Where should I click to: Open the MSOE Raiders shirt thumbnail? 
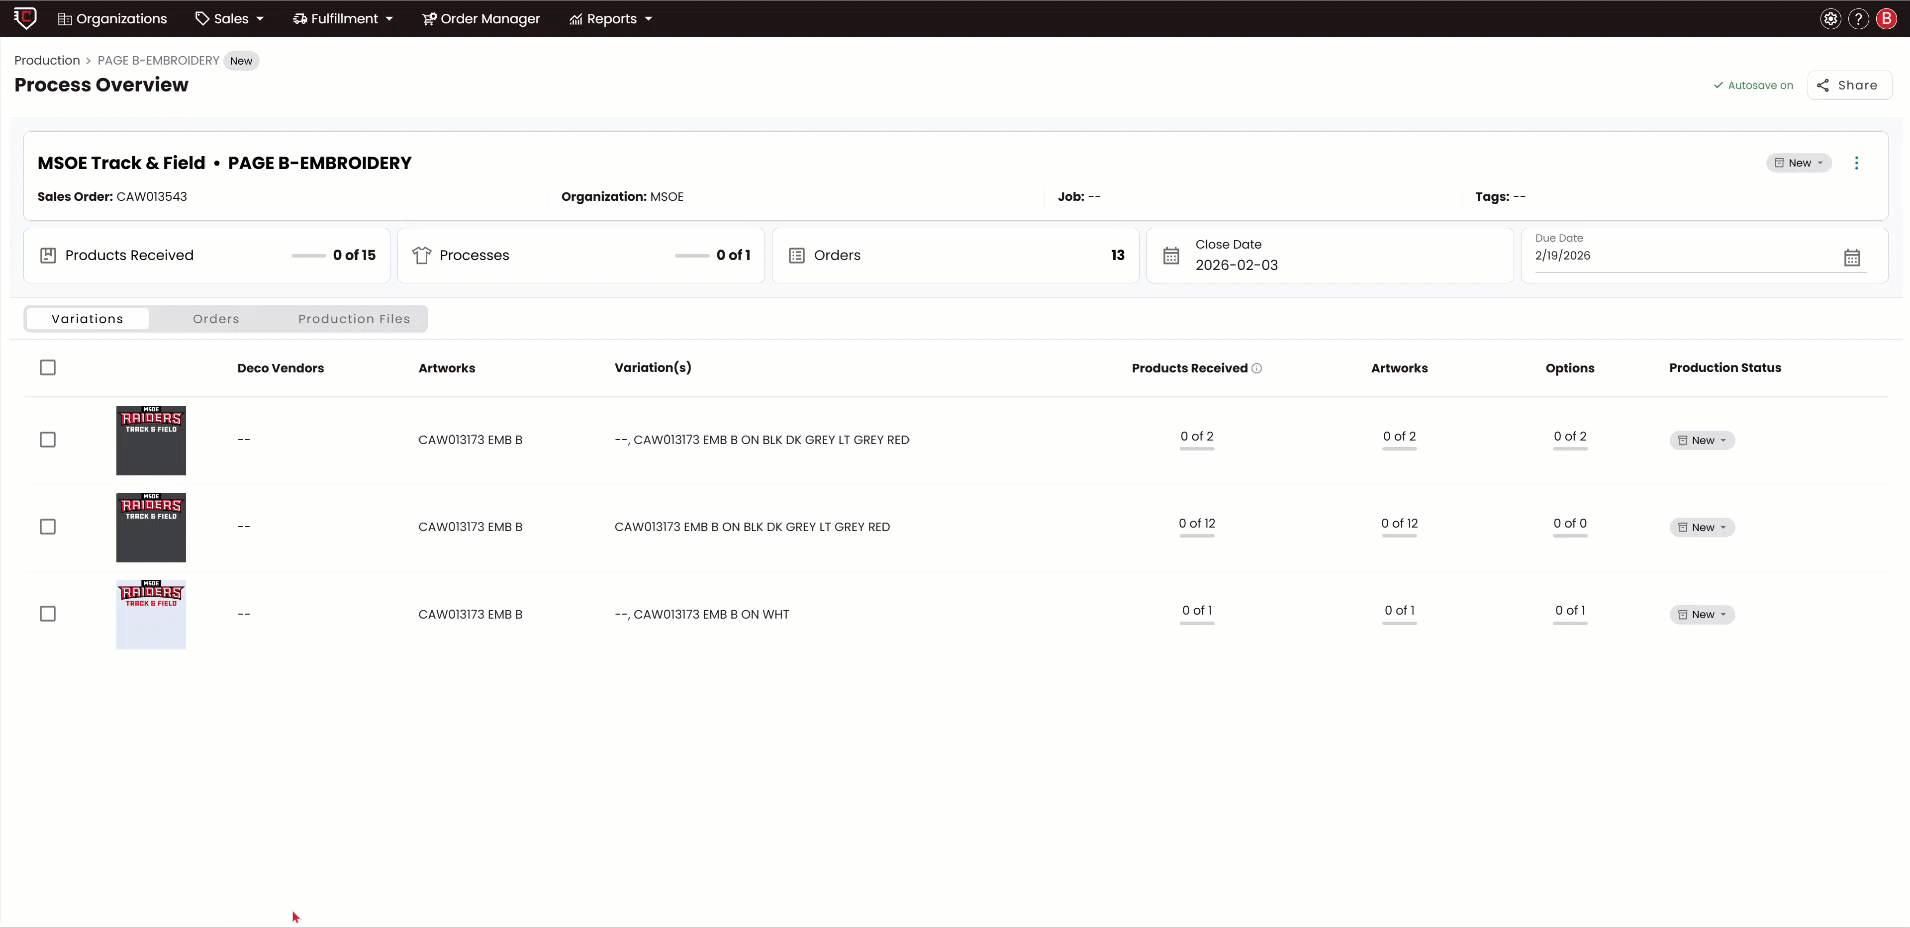(x=150, y=440)
